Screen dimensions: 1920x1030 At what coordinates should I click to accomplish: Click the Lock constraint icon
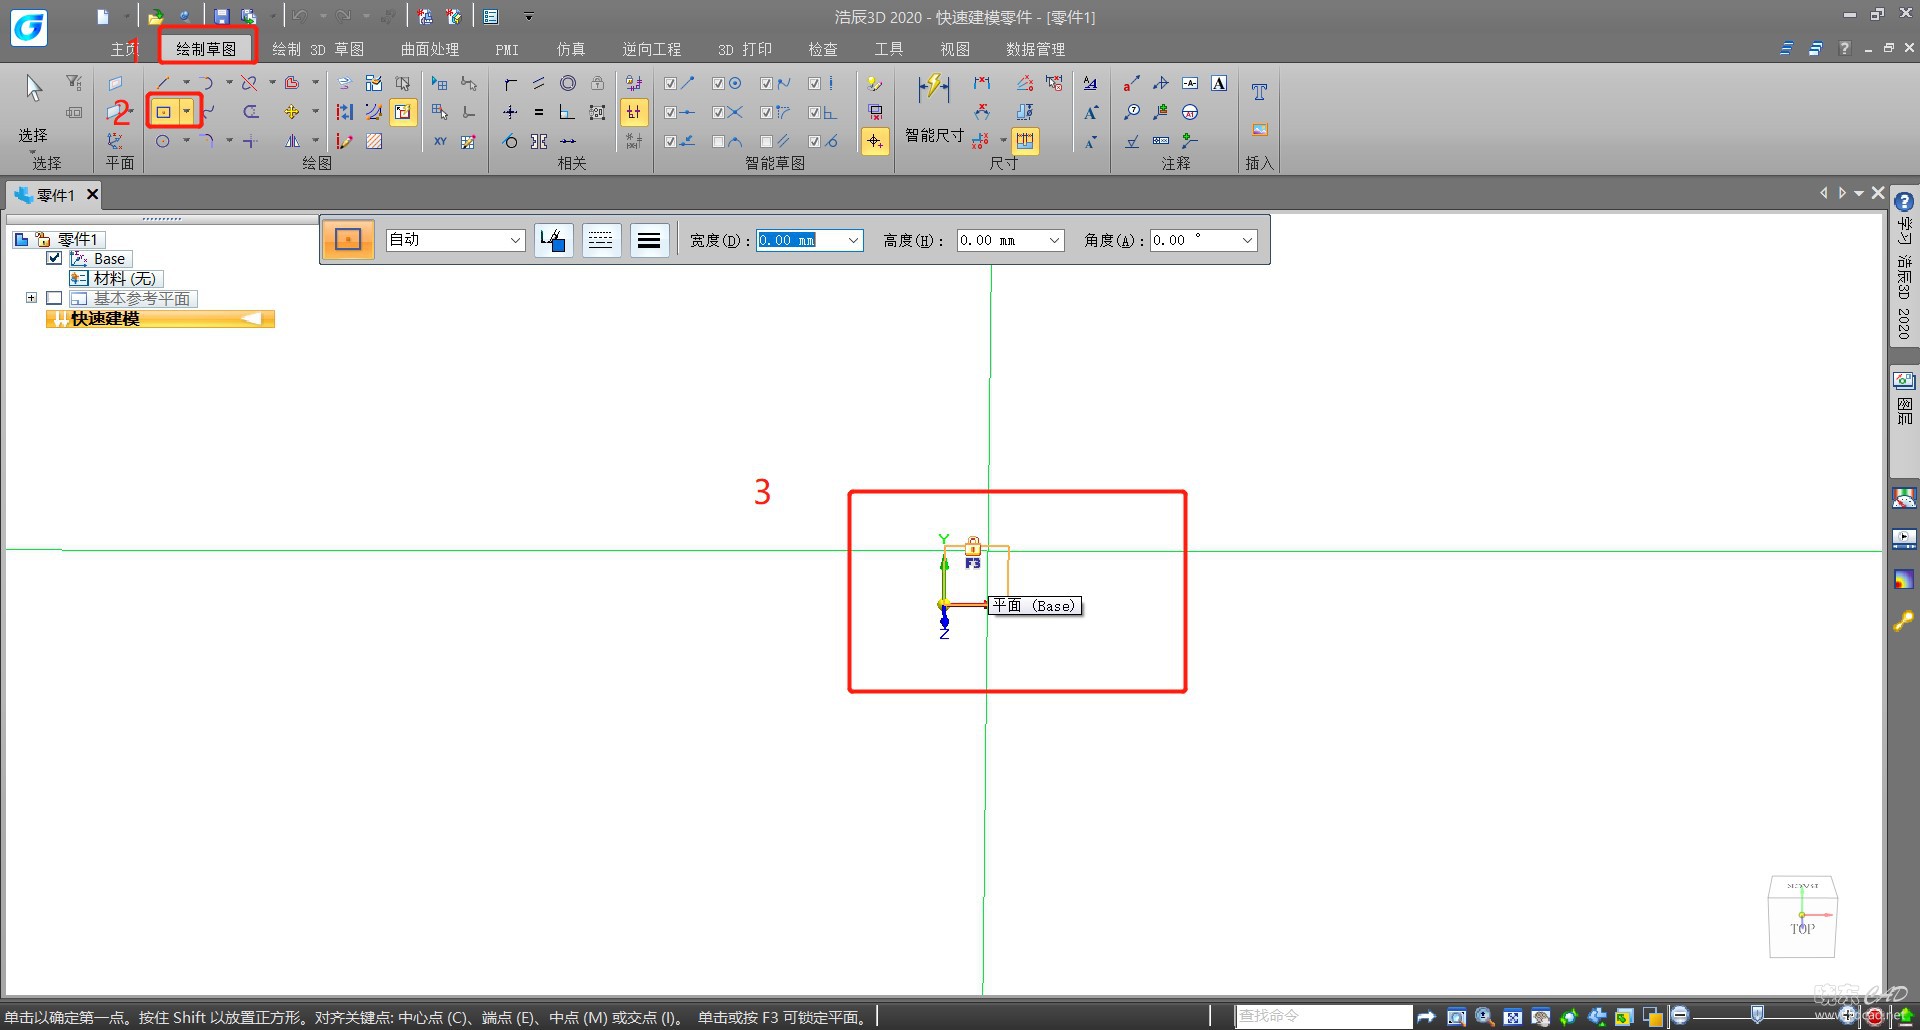point(597,83)
